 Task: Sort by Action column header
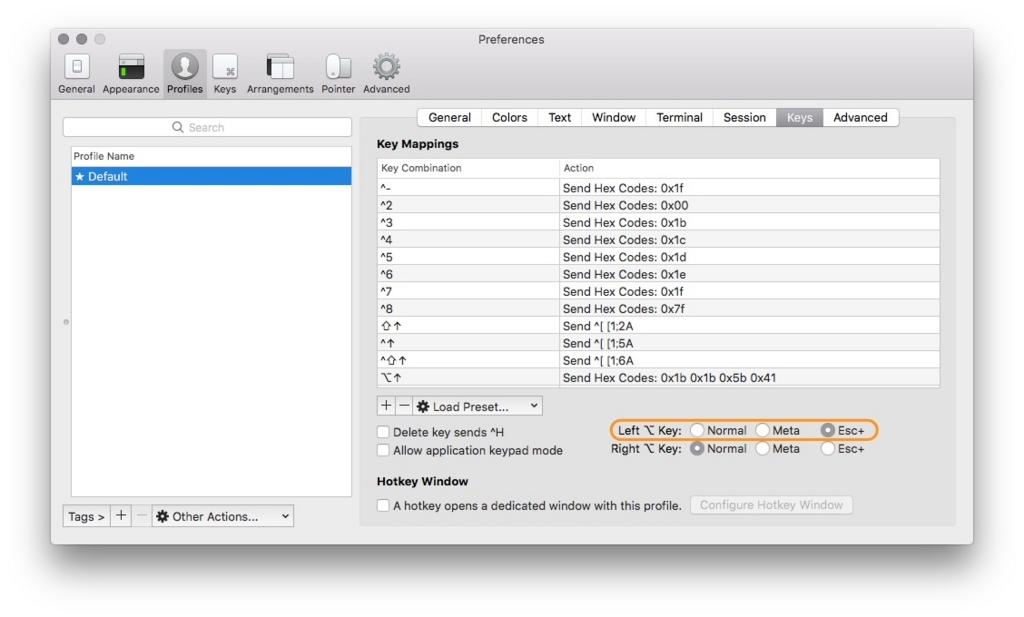tap(750, 168)
